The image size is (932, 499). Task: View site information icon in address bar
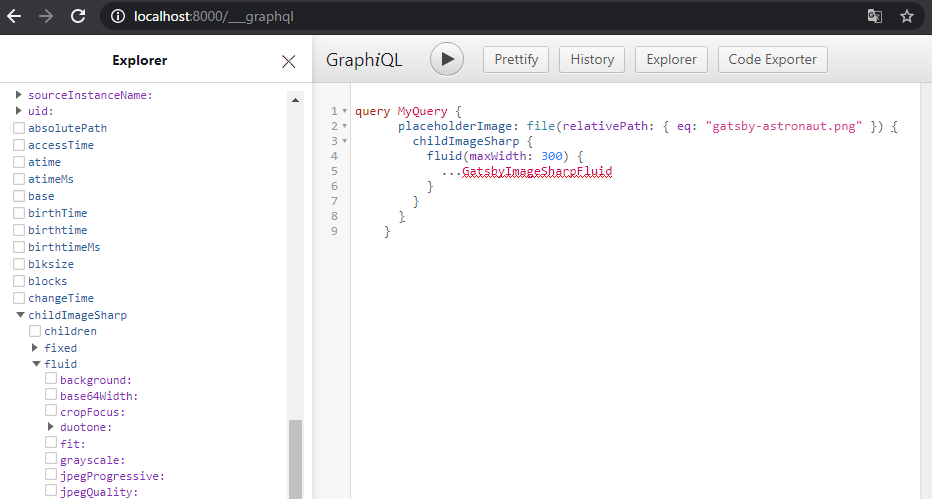click(118, 17)
